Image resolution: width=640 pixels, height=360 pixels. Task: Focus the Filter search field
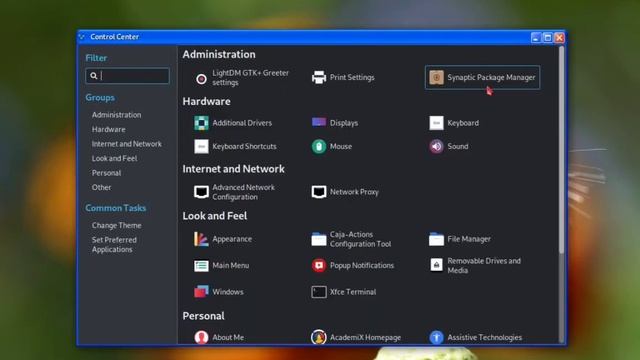(127, 76)
